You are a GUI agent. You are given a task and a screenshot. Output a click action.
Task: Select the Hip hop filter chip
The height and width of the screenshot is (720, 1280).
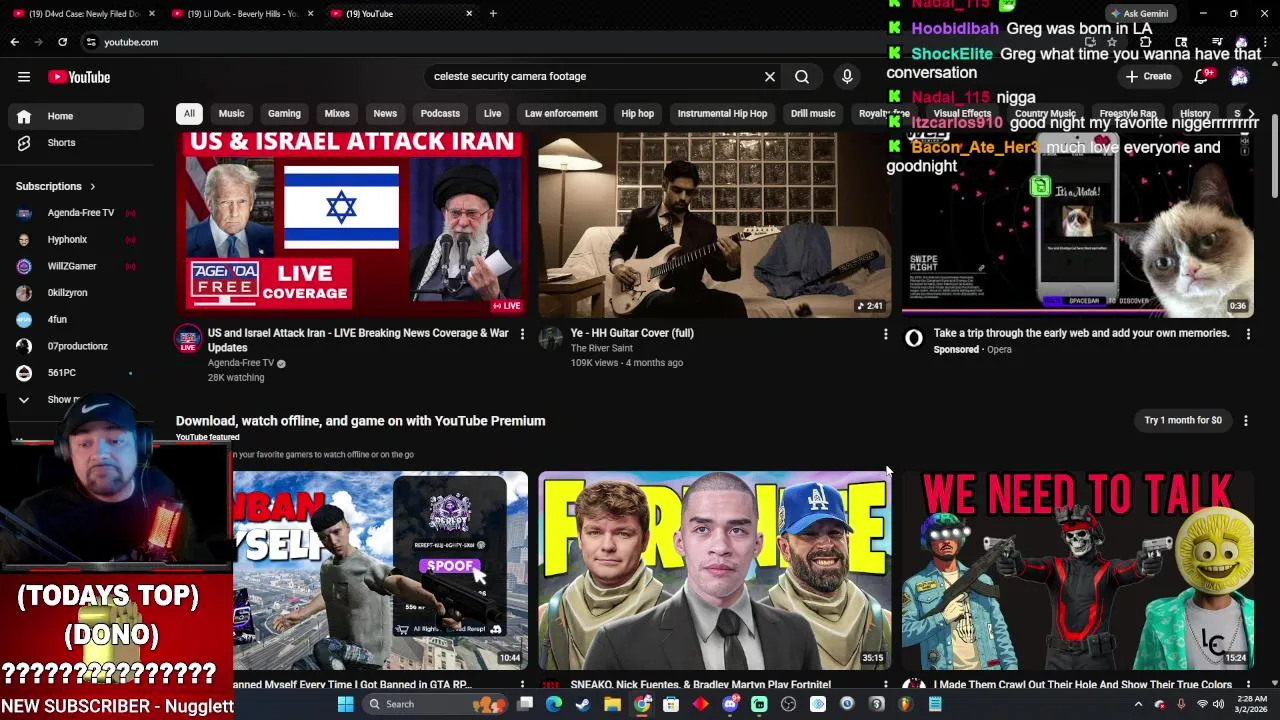pyautogui.click(x=638, y=114)
